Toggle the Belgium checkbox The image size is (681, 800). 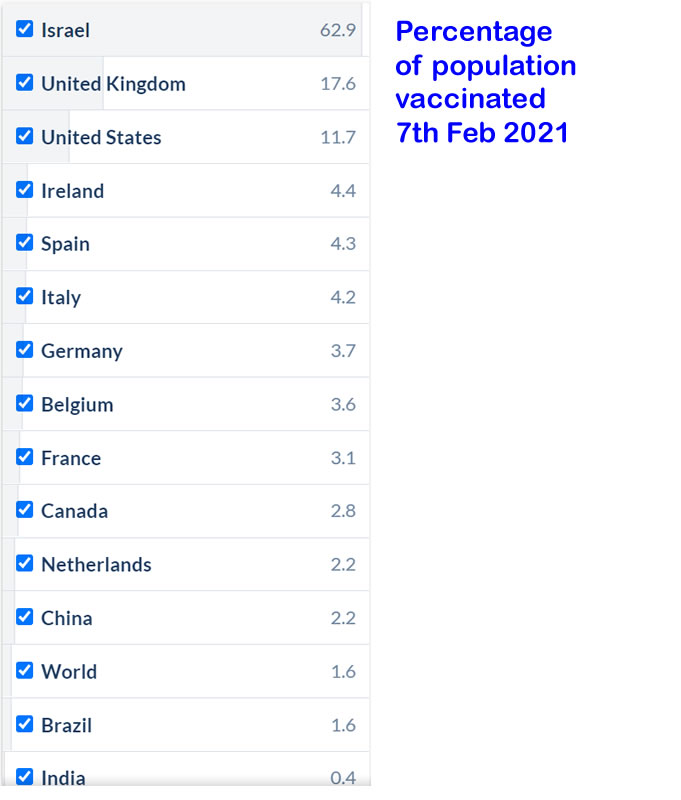pyautogui.click(x=25, y=403)
